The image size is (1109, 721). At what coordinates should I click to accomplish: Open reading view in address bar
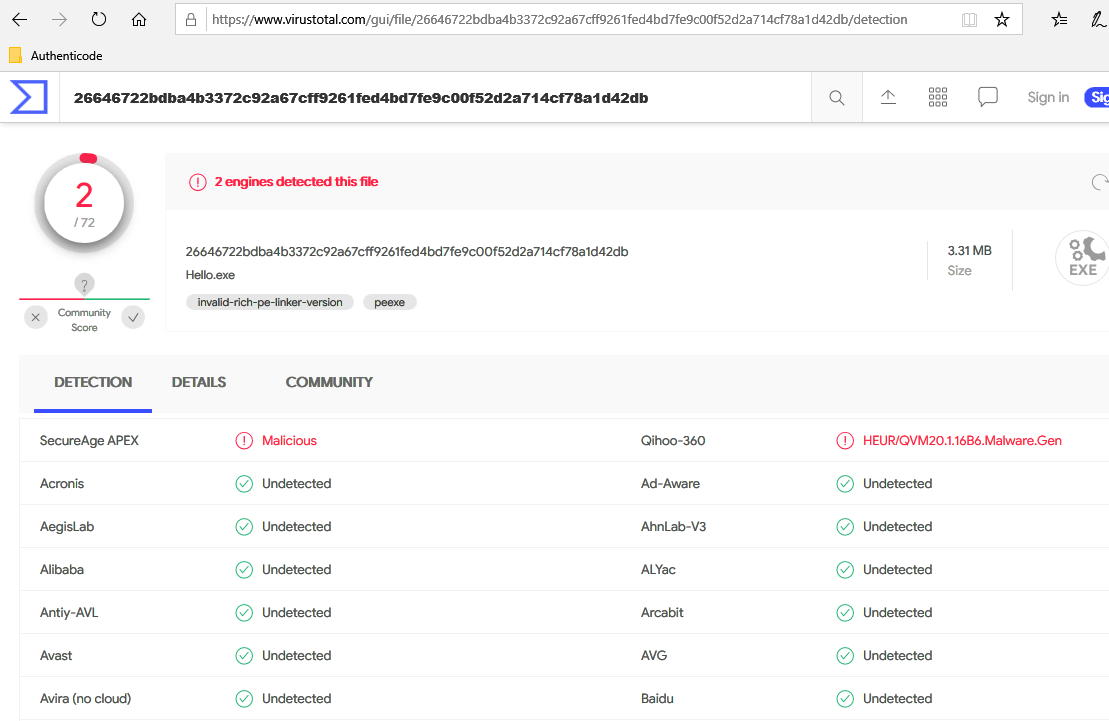pyautogui.click(x=970, y=20)
